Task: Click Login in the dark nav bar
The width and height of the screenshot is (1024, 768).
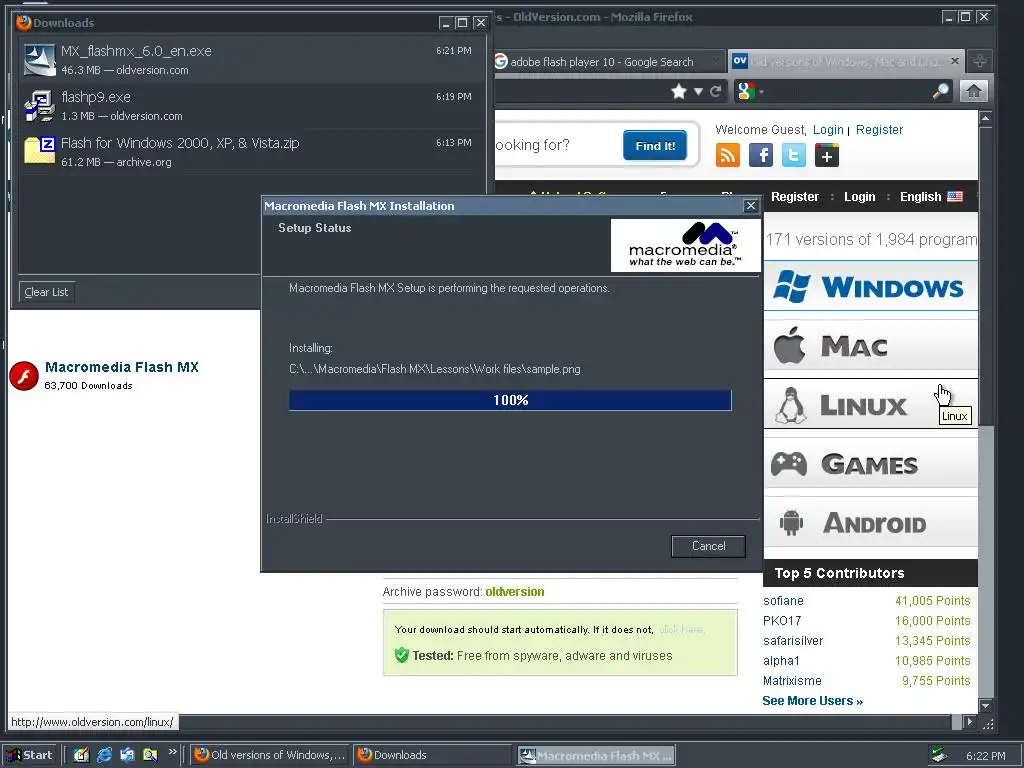Action: 859,197
